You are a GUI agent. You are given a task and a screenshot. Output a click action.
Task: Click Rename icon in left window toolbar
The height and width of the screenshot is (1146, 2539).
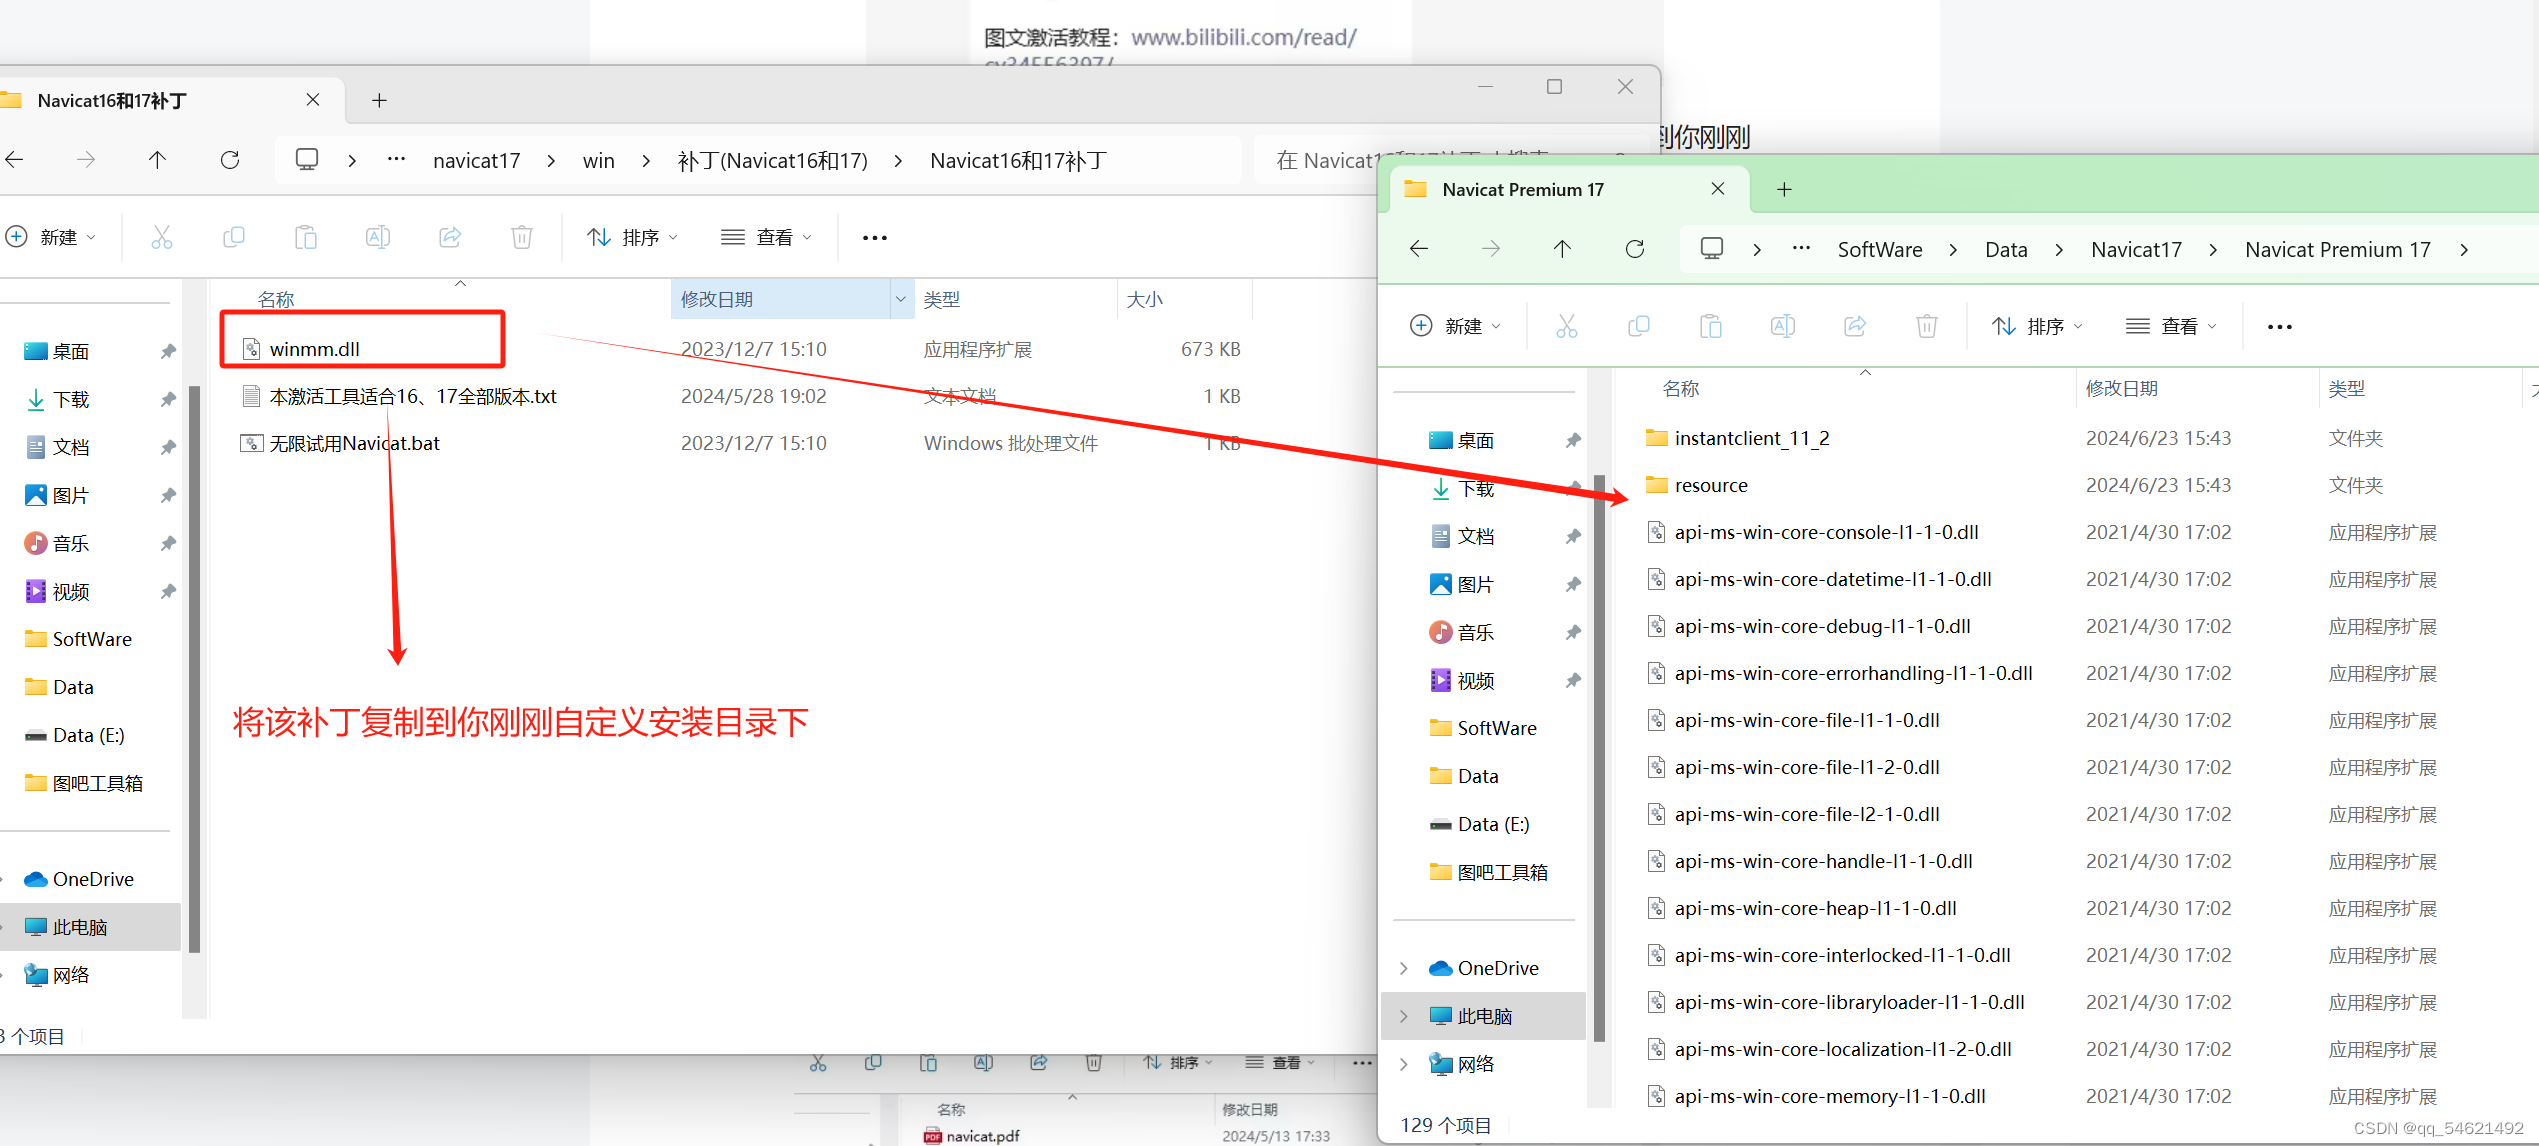point(378,237)
